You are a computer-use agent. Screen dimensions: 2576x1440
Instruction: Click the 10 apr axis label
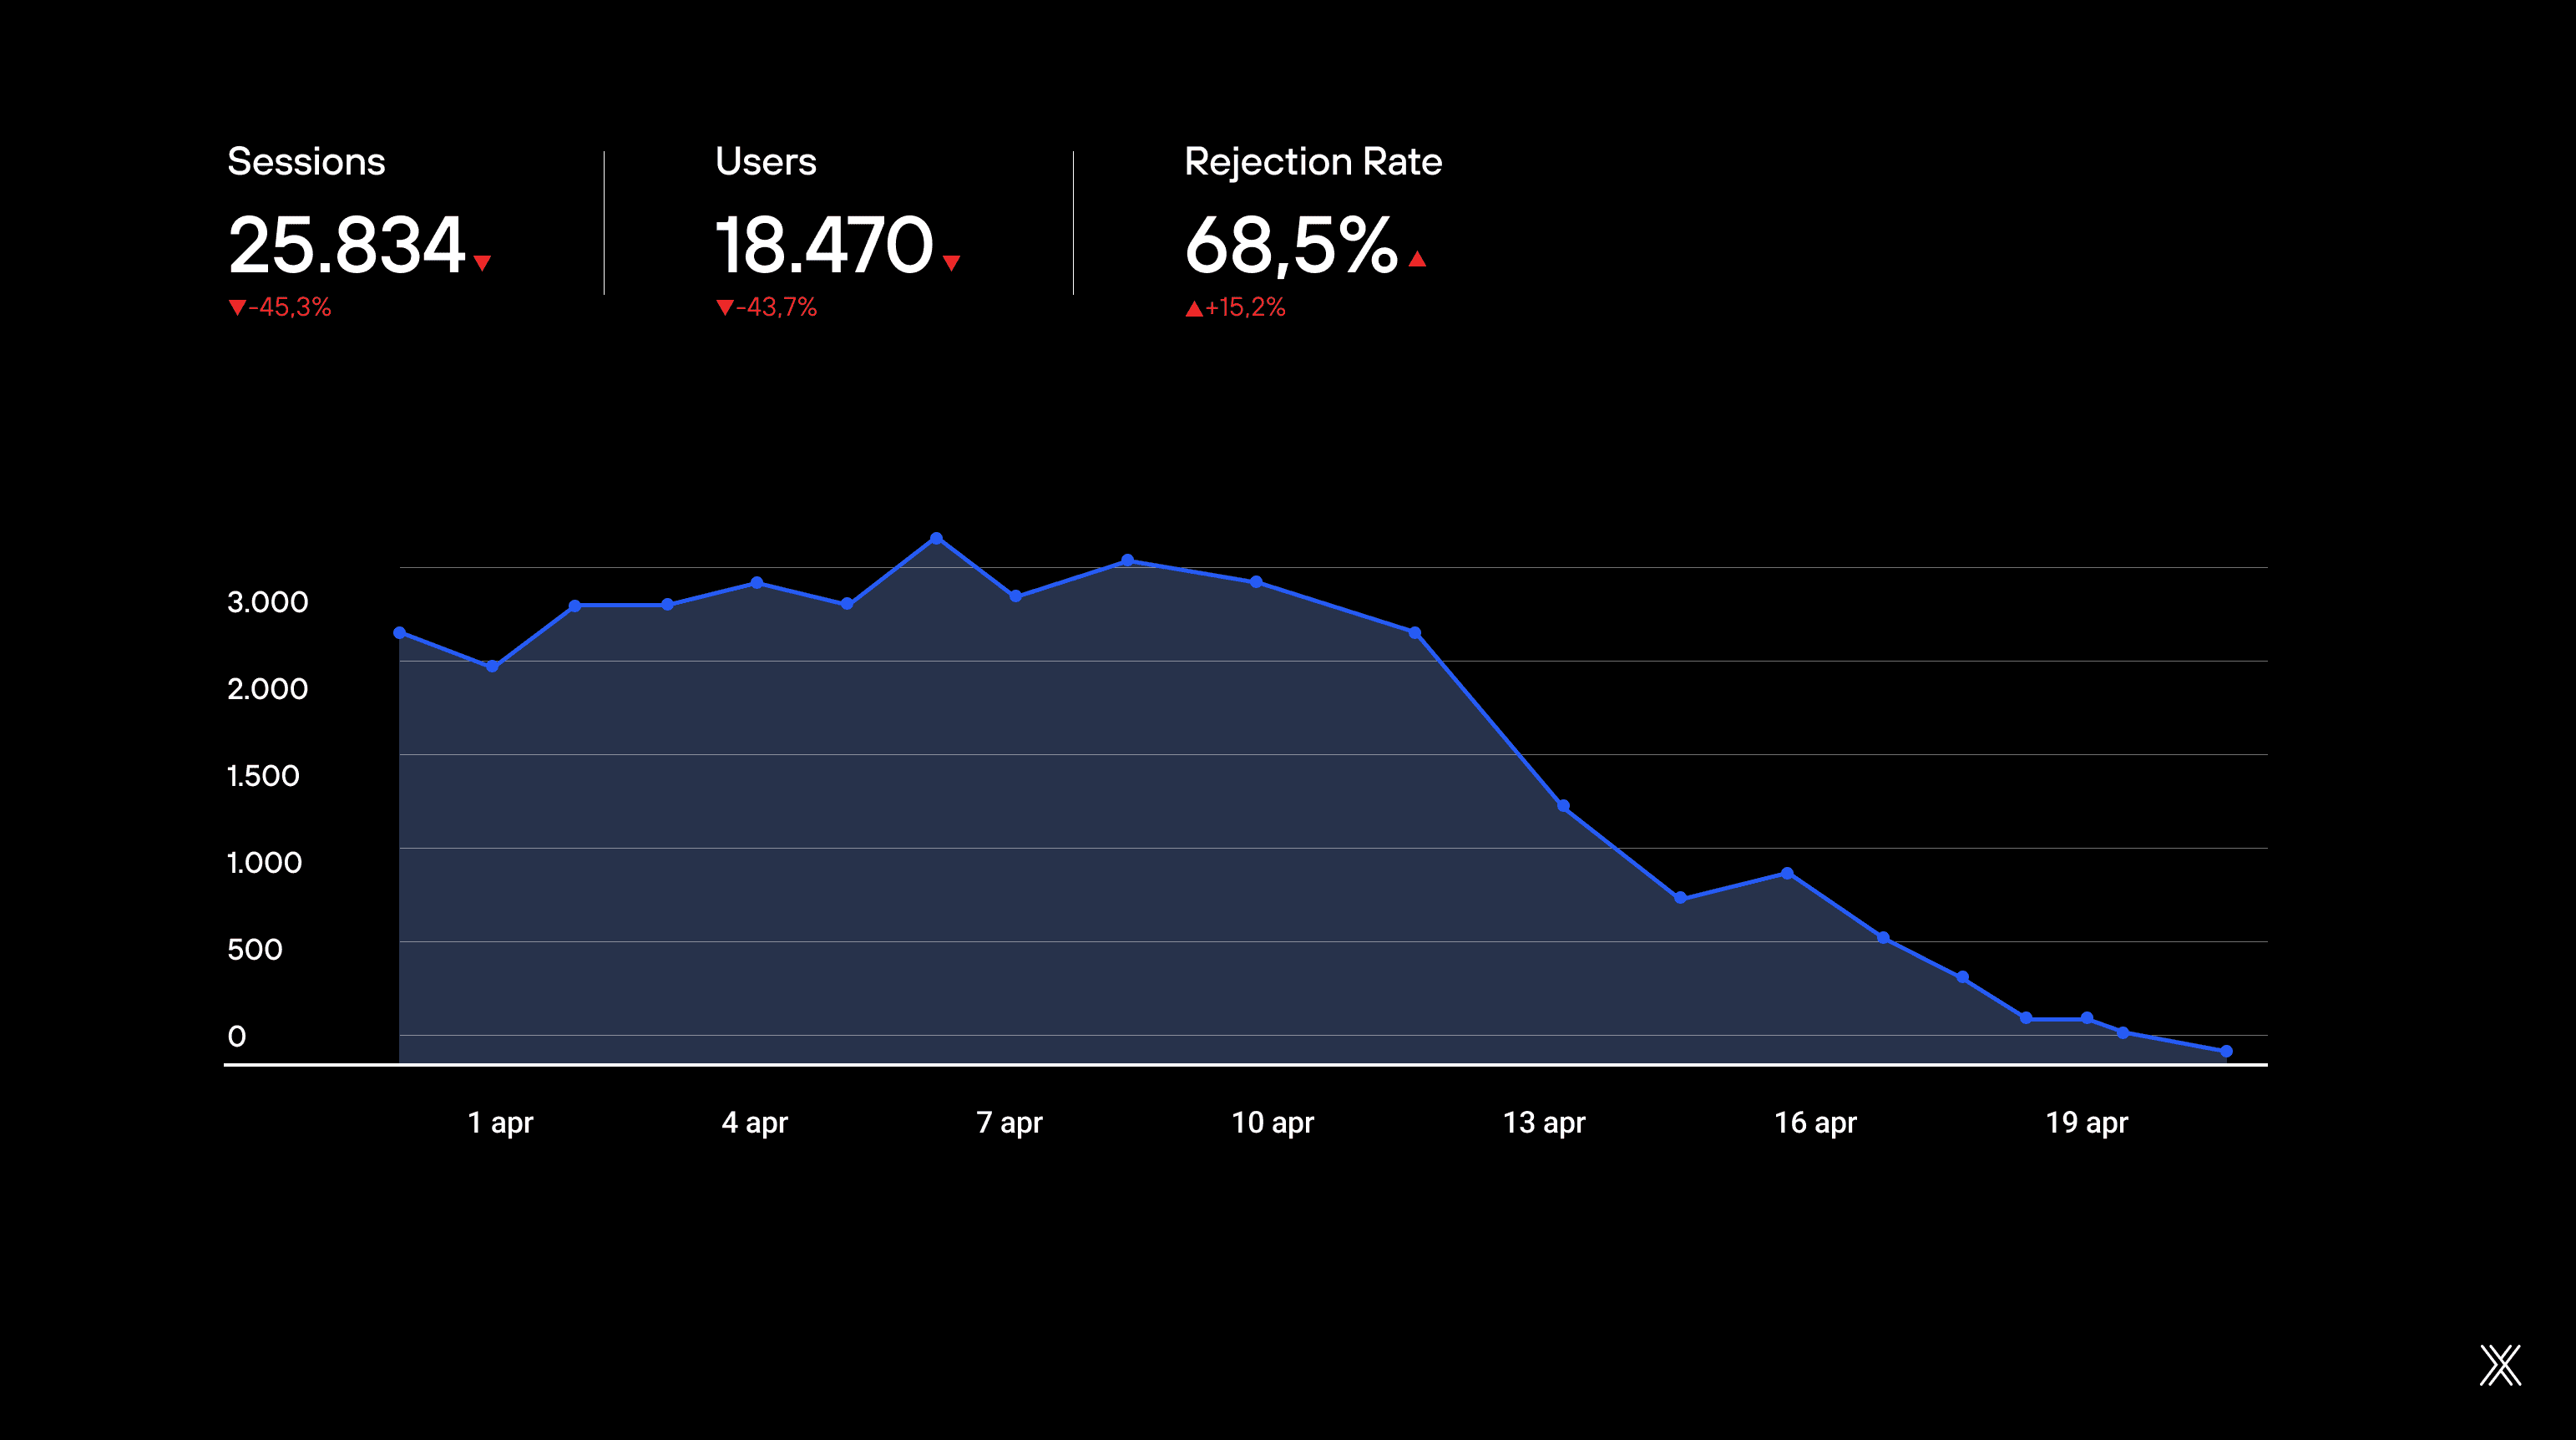click(x=1272, y=1123)
